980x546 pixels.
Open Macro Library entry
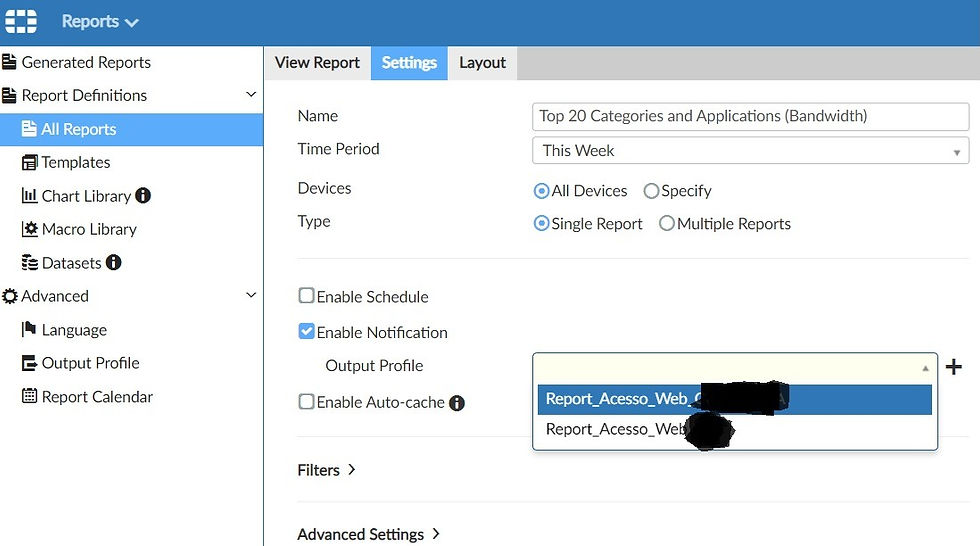[89, 229]
